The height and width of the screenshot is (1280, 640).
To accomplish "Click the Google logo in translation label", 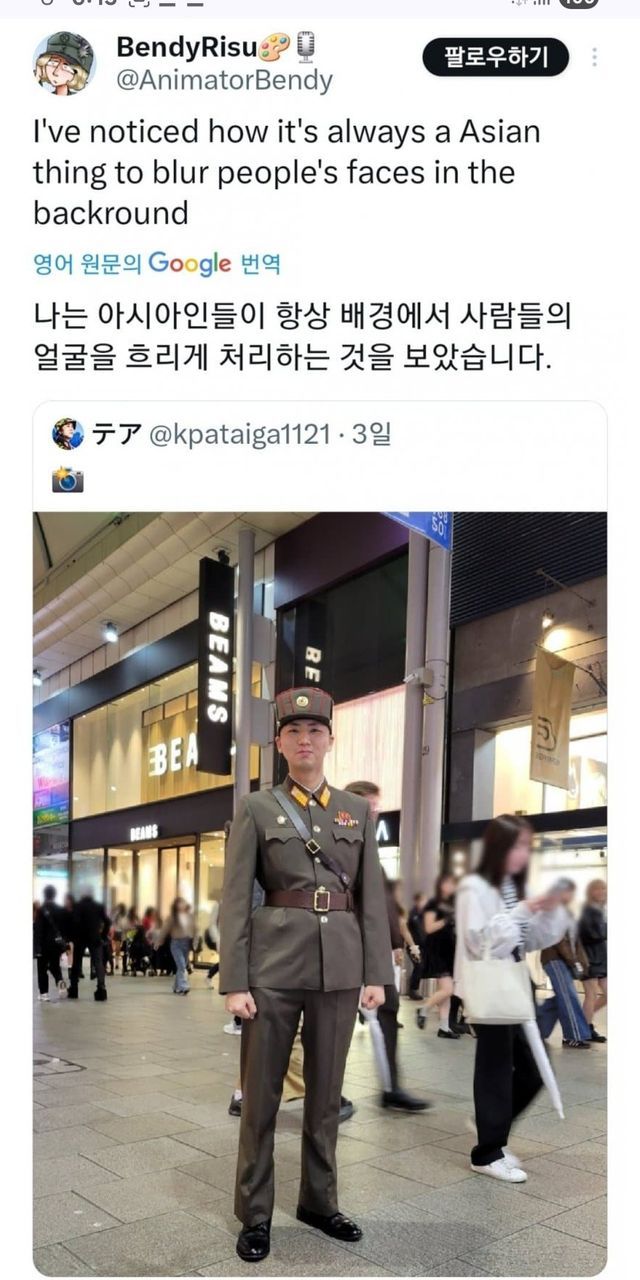I will point(190,264).
